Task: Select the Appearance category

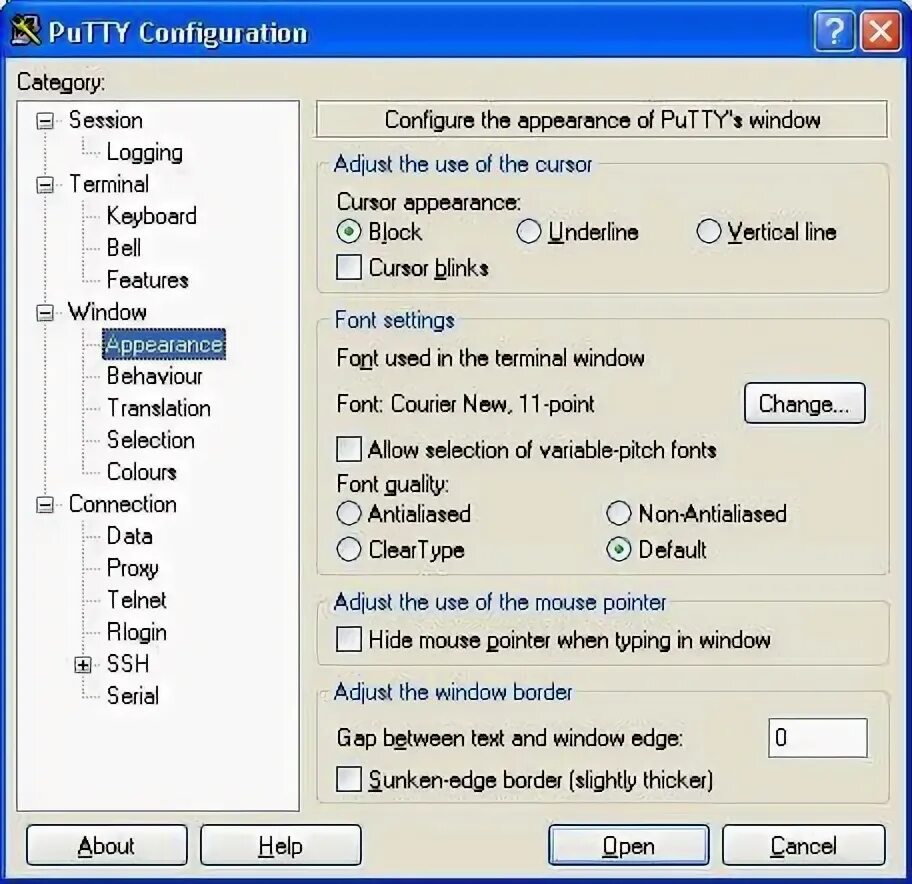Action: tap(164, 344)
